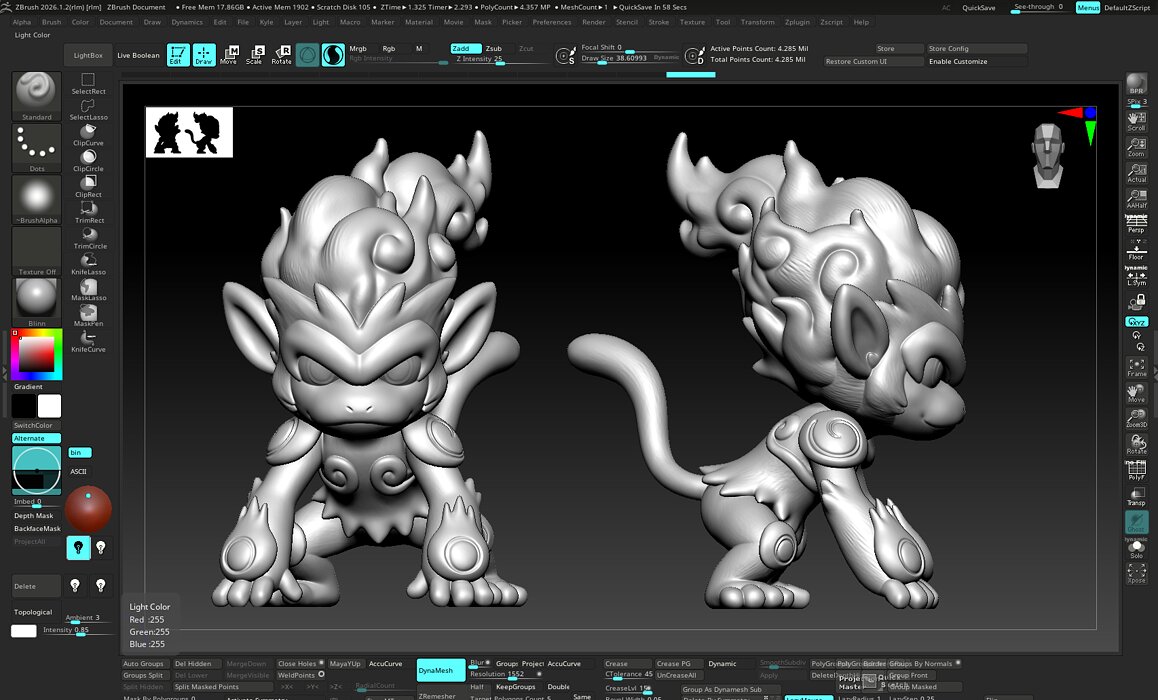Choose the SelectRect selection brush
The image size is (1158, 700).
point(88,83)
